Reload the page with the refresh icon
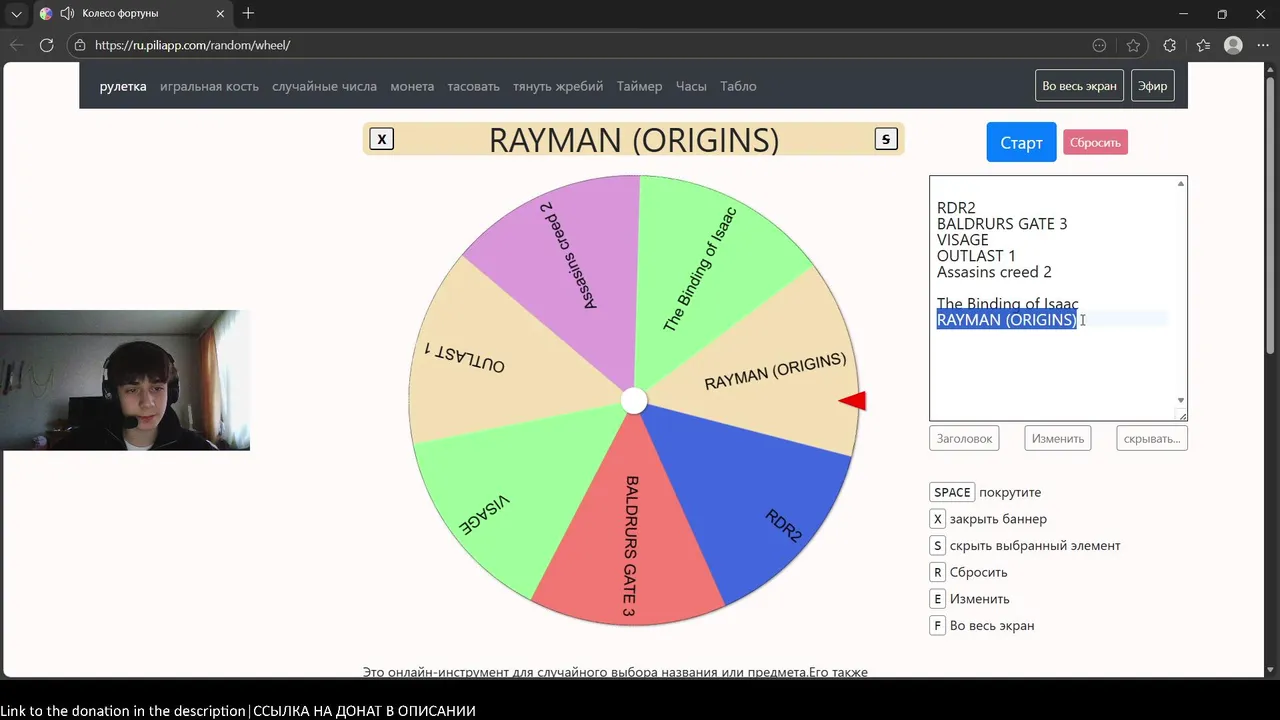Screen dimensions: 1280x720 click(46, 45)
